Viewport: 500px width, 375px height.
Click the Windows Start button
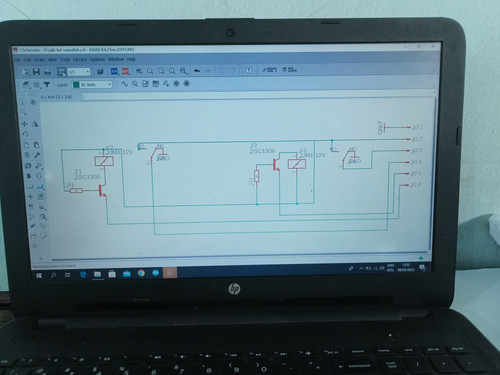(39, 276)
